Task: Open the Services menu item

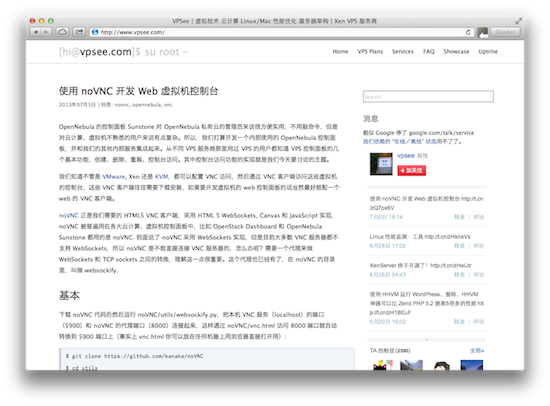Action: click(x=403, y=52)
